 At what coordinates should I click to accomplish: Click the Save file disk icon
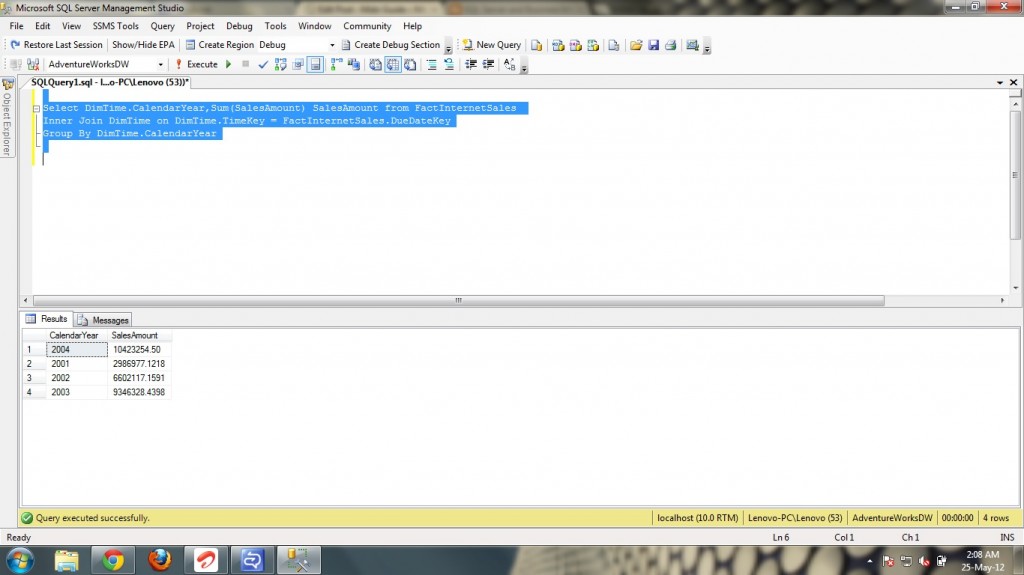(653, 45)
